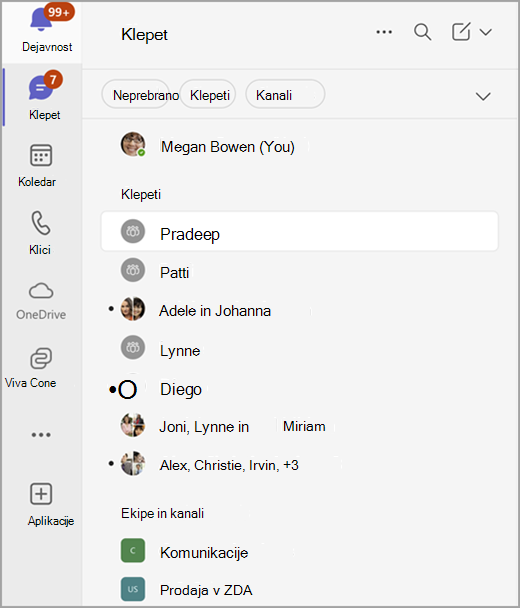Click the Klepet panel title

[x=144, y=35]
